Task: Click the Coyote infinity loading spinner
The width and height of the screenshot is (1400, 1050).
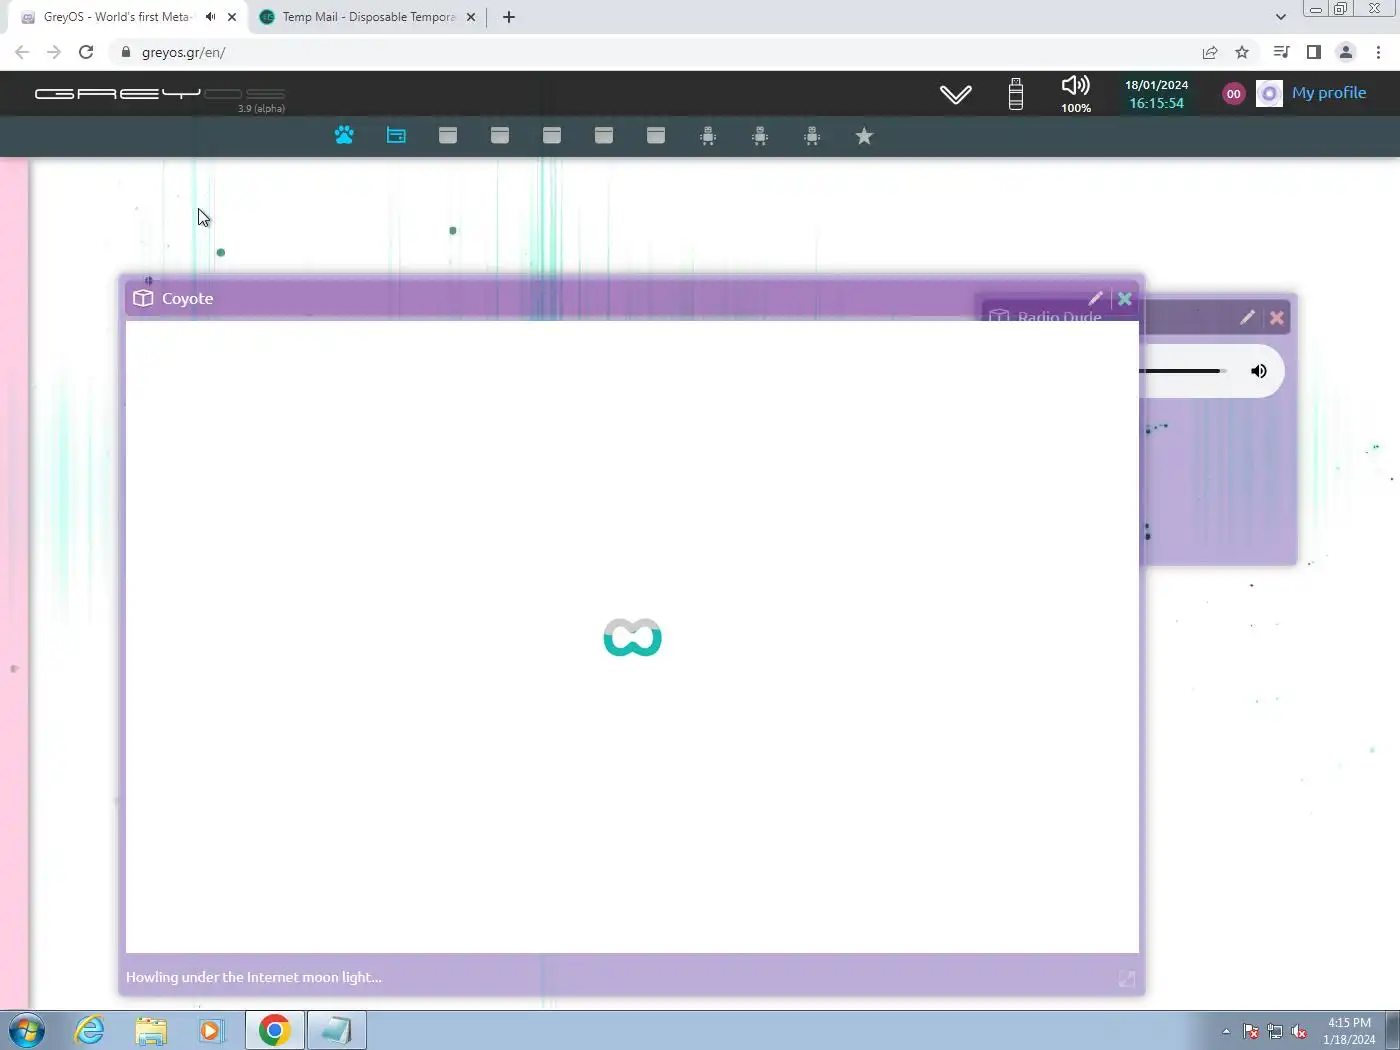Action: [x=632, y=637]
